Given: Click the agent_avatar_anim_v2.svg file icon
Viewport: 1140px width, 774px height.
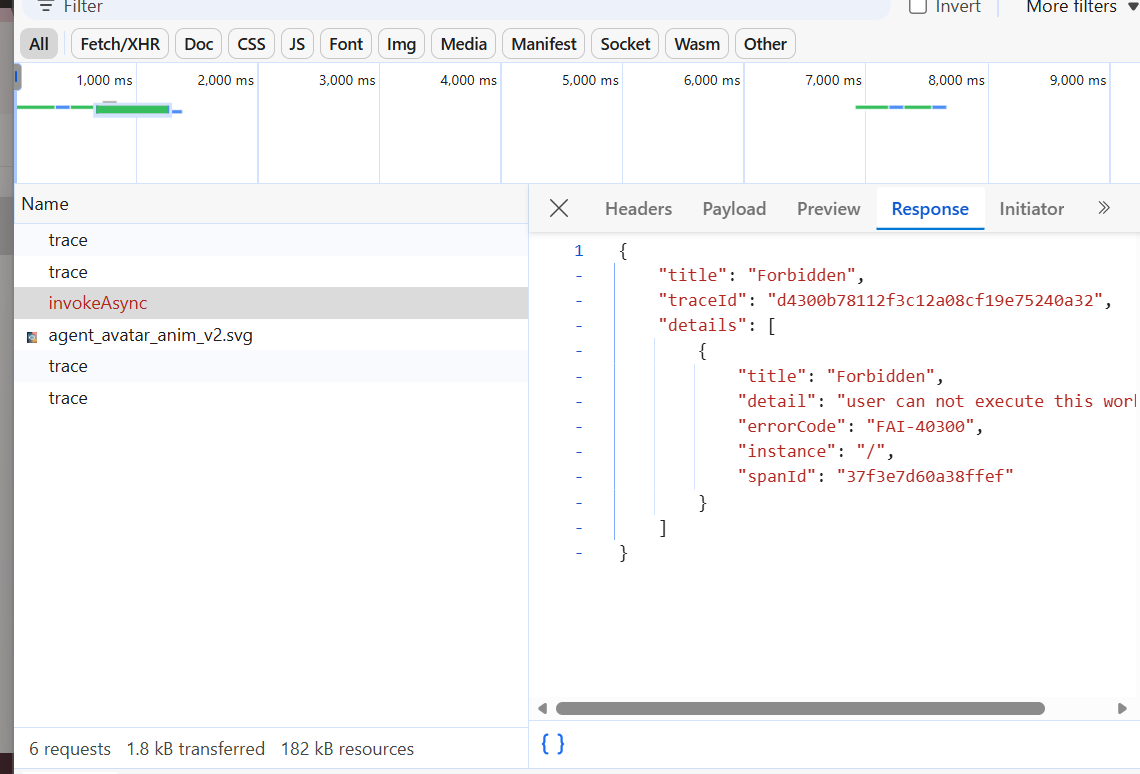Looking at the screenshot, I should click(32, 336).
